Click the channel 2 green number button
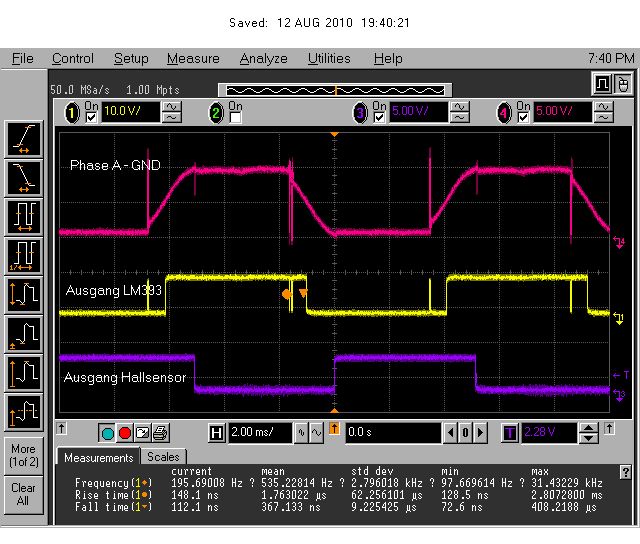The width and height of the screenshot is (640, 544). coord(216,113)
